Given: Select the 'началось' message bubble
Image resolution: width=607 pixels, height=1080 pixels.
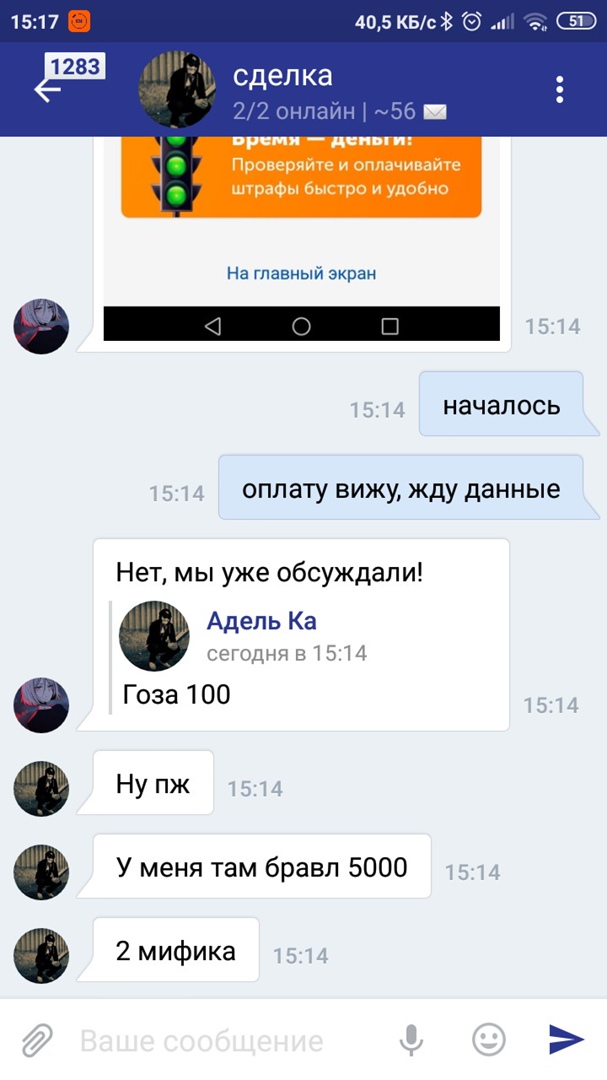Looking at the screenshot, I should point(502,404).
